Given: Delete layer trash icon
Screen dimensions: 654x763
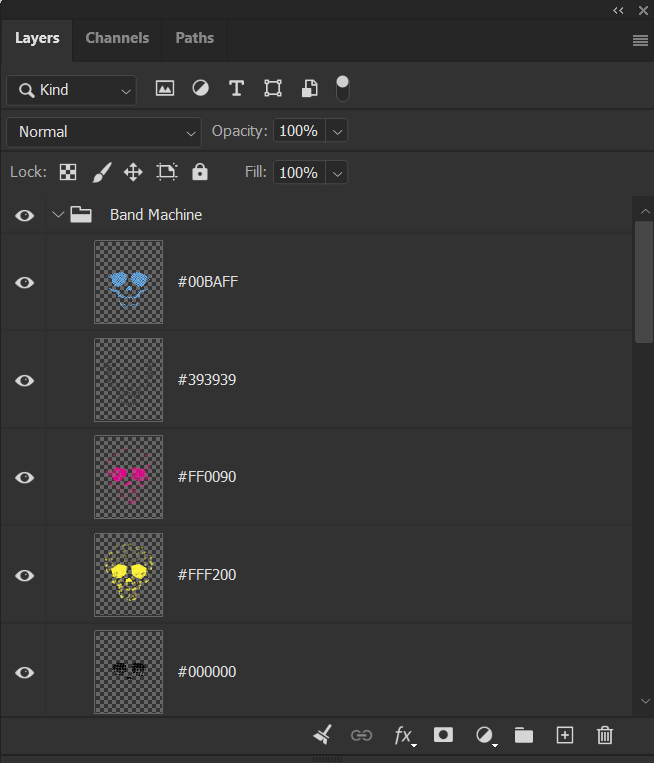Looking at the screenshot, I should [605, 735].
